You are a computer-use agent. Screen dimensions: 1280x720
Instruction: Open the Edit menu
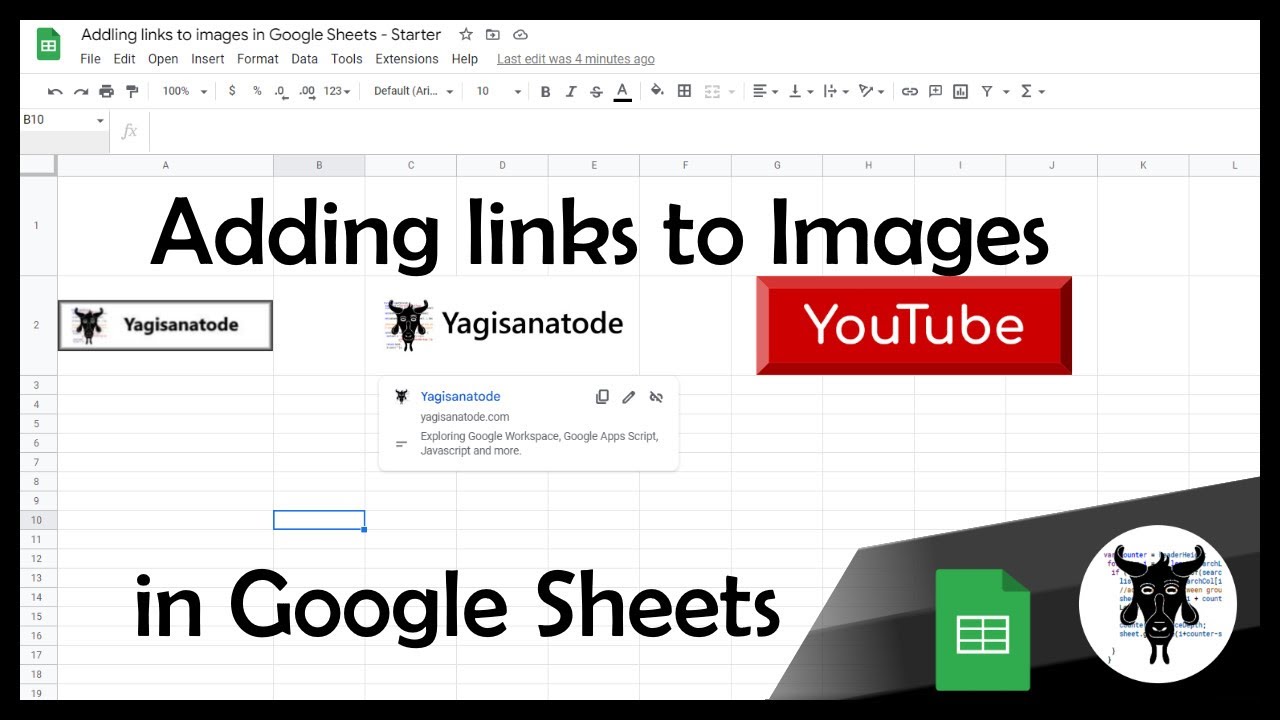click(124, 59)
